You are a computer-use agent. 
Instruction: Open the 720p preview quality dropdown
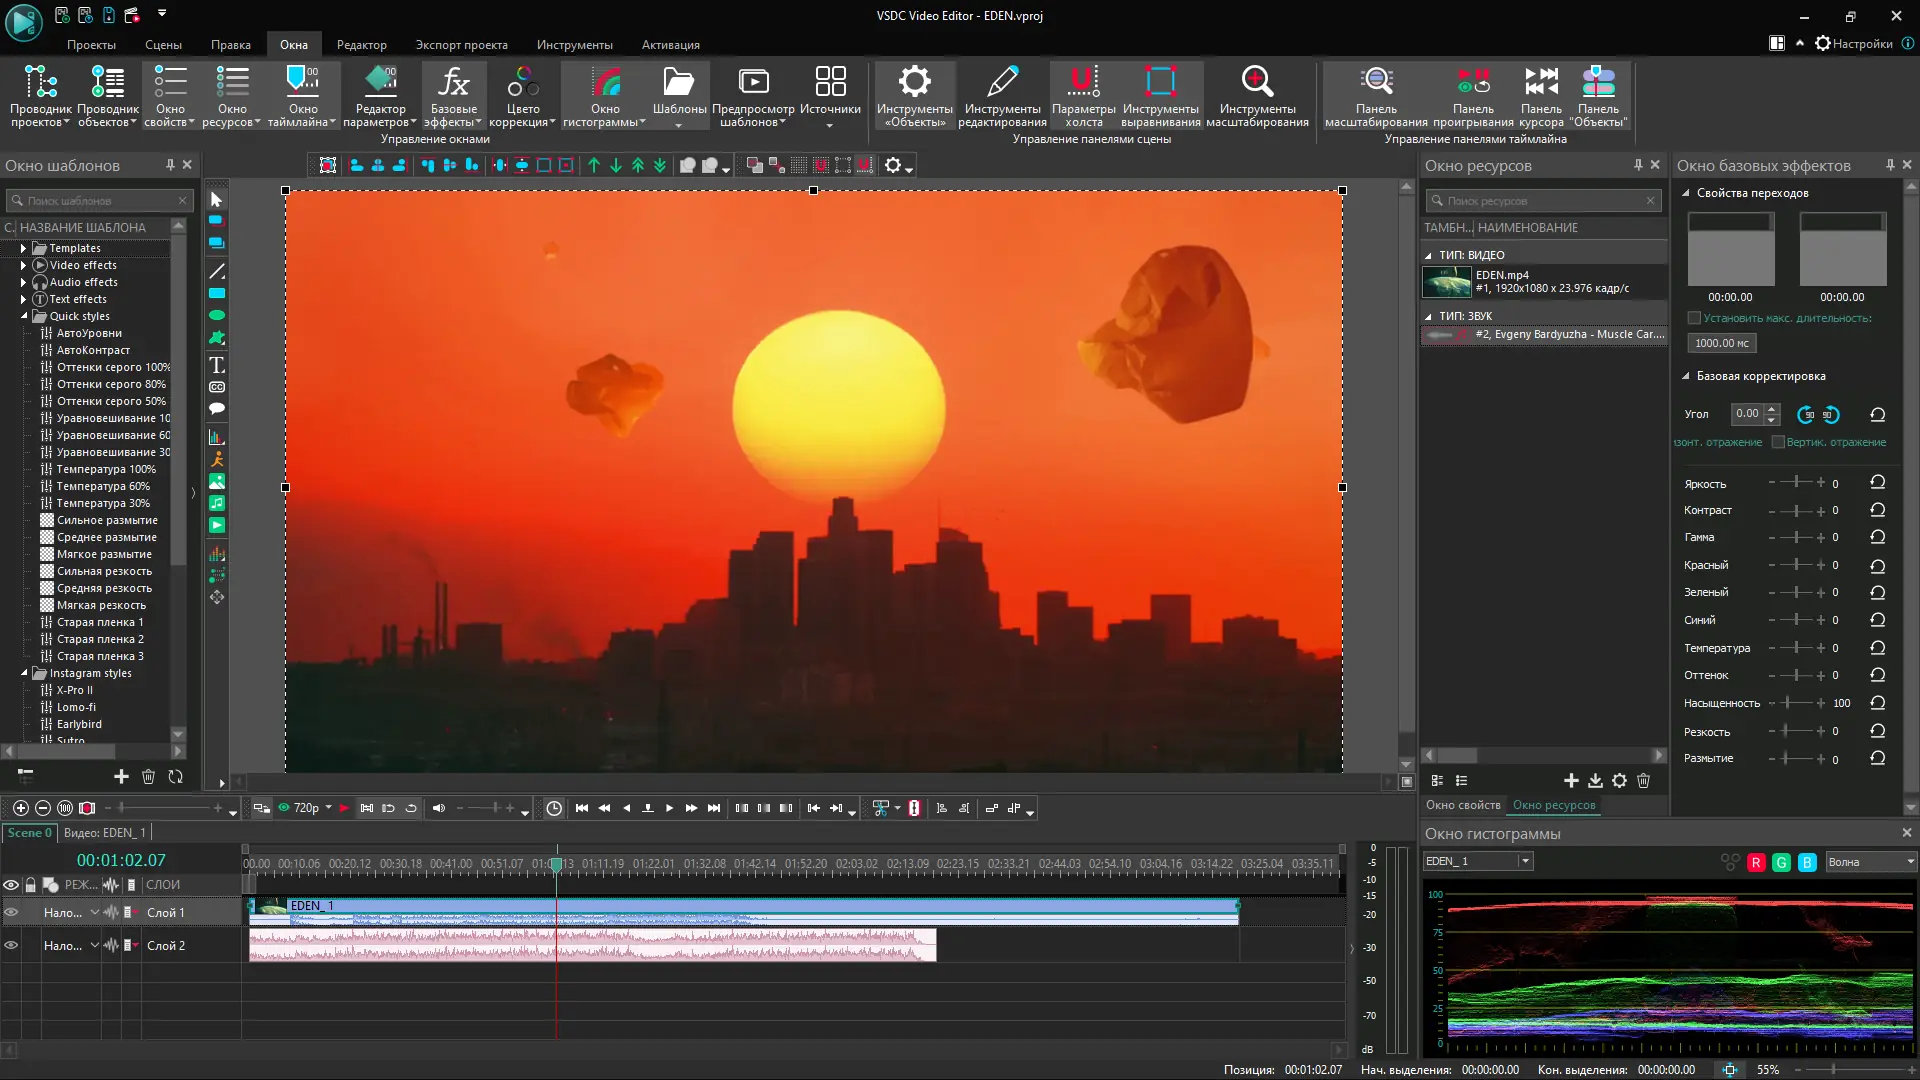(x=328, y=808)
